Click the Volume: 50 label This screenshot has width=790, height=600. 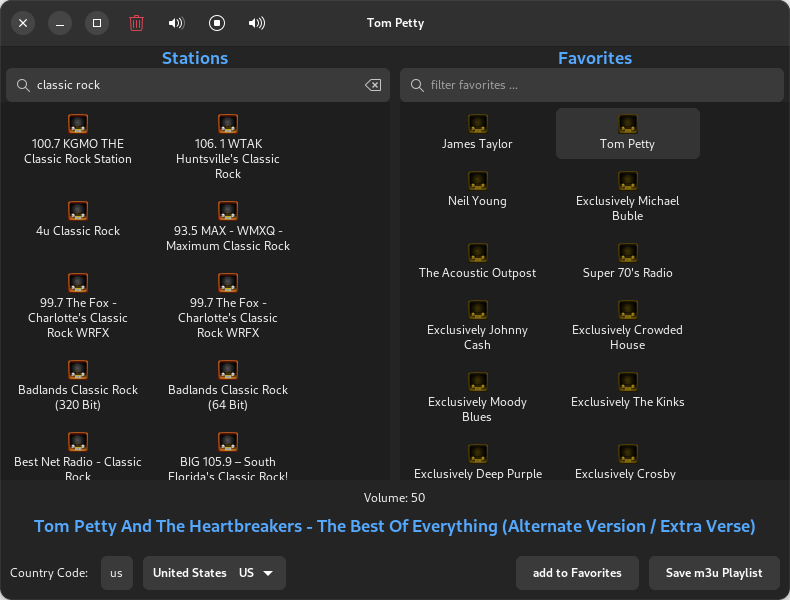coord(394,498)
